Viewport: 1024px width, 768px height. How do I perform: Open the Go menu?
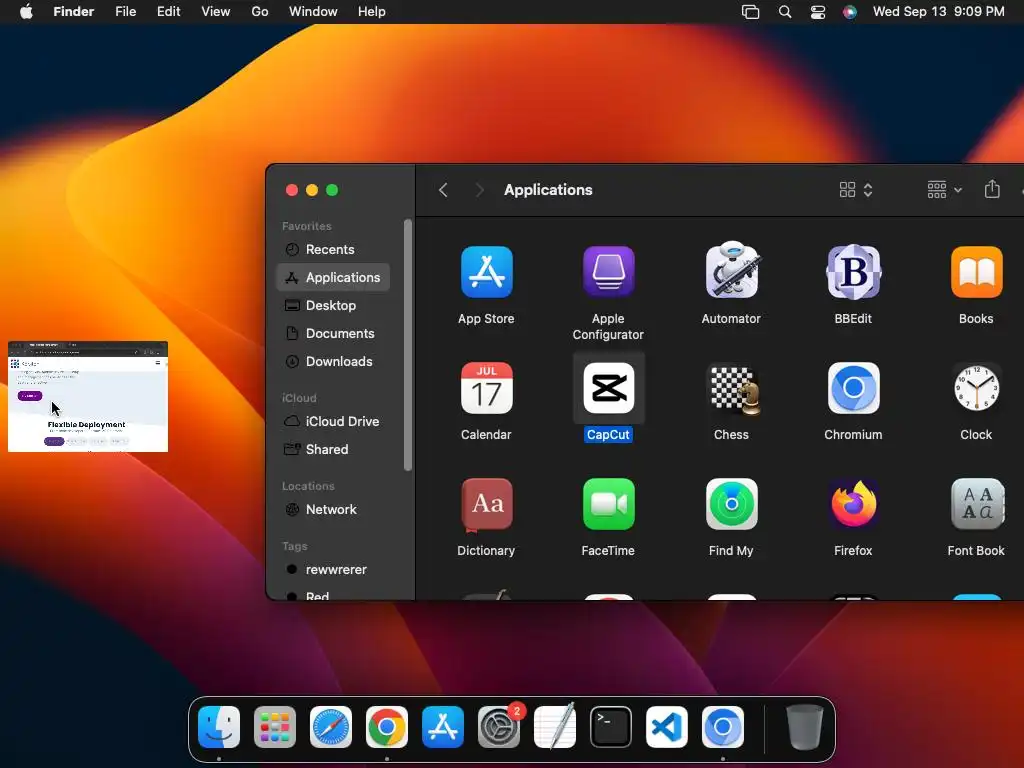pos(260,12)
